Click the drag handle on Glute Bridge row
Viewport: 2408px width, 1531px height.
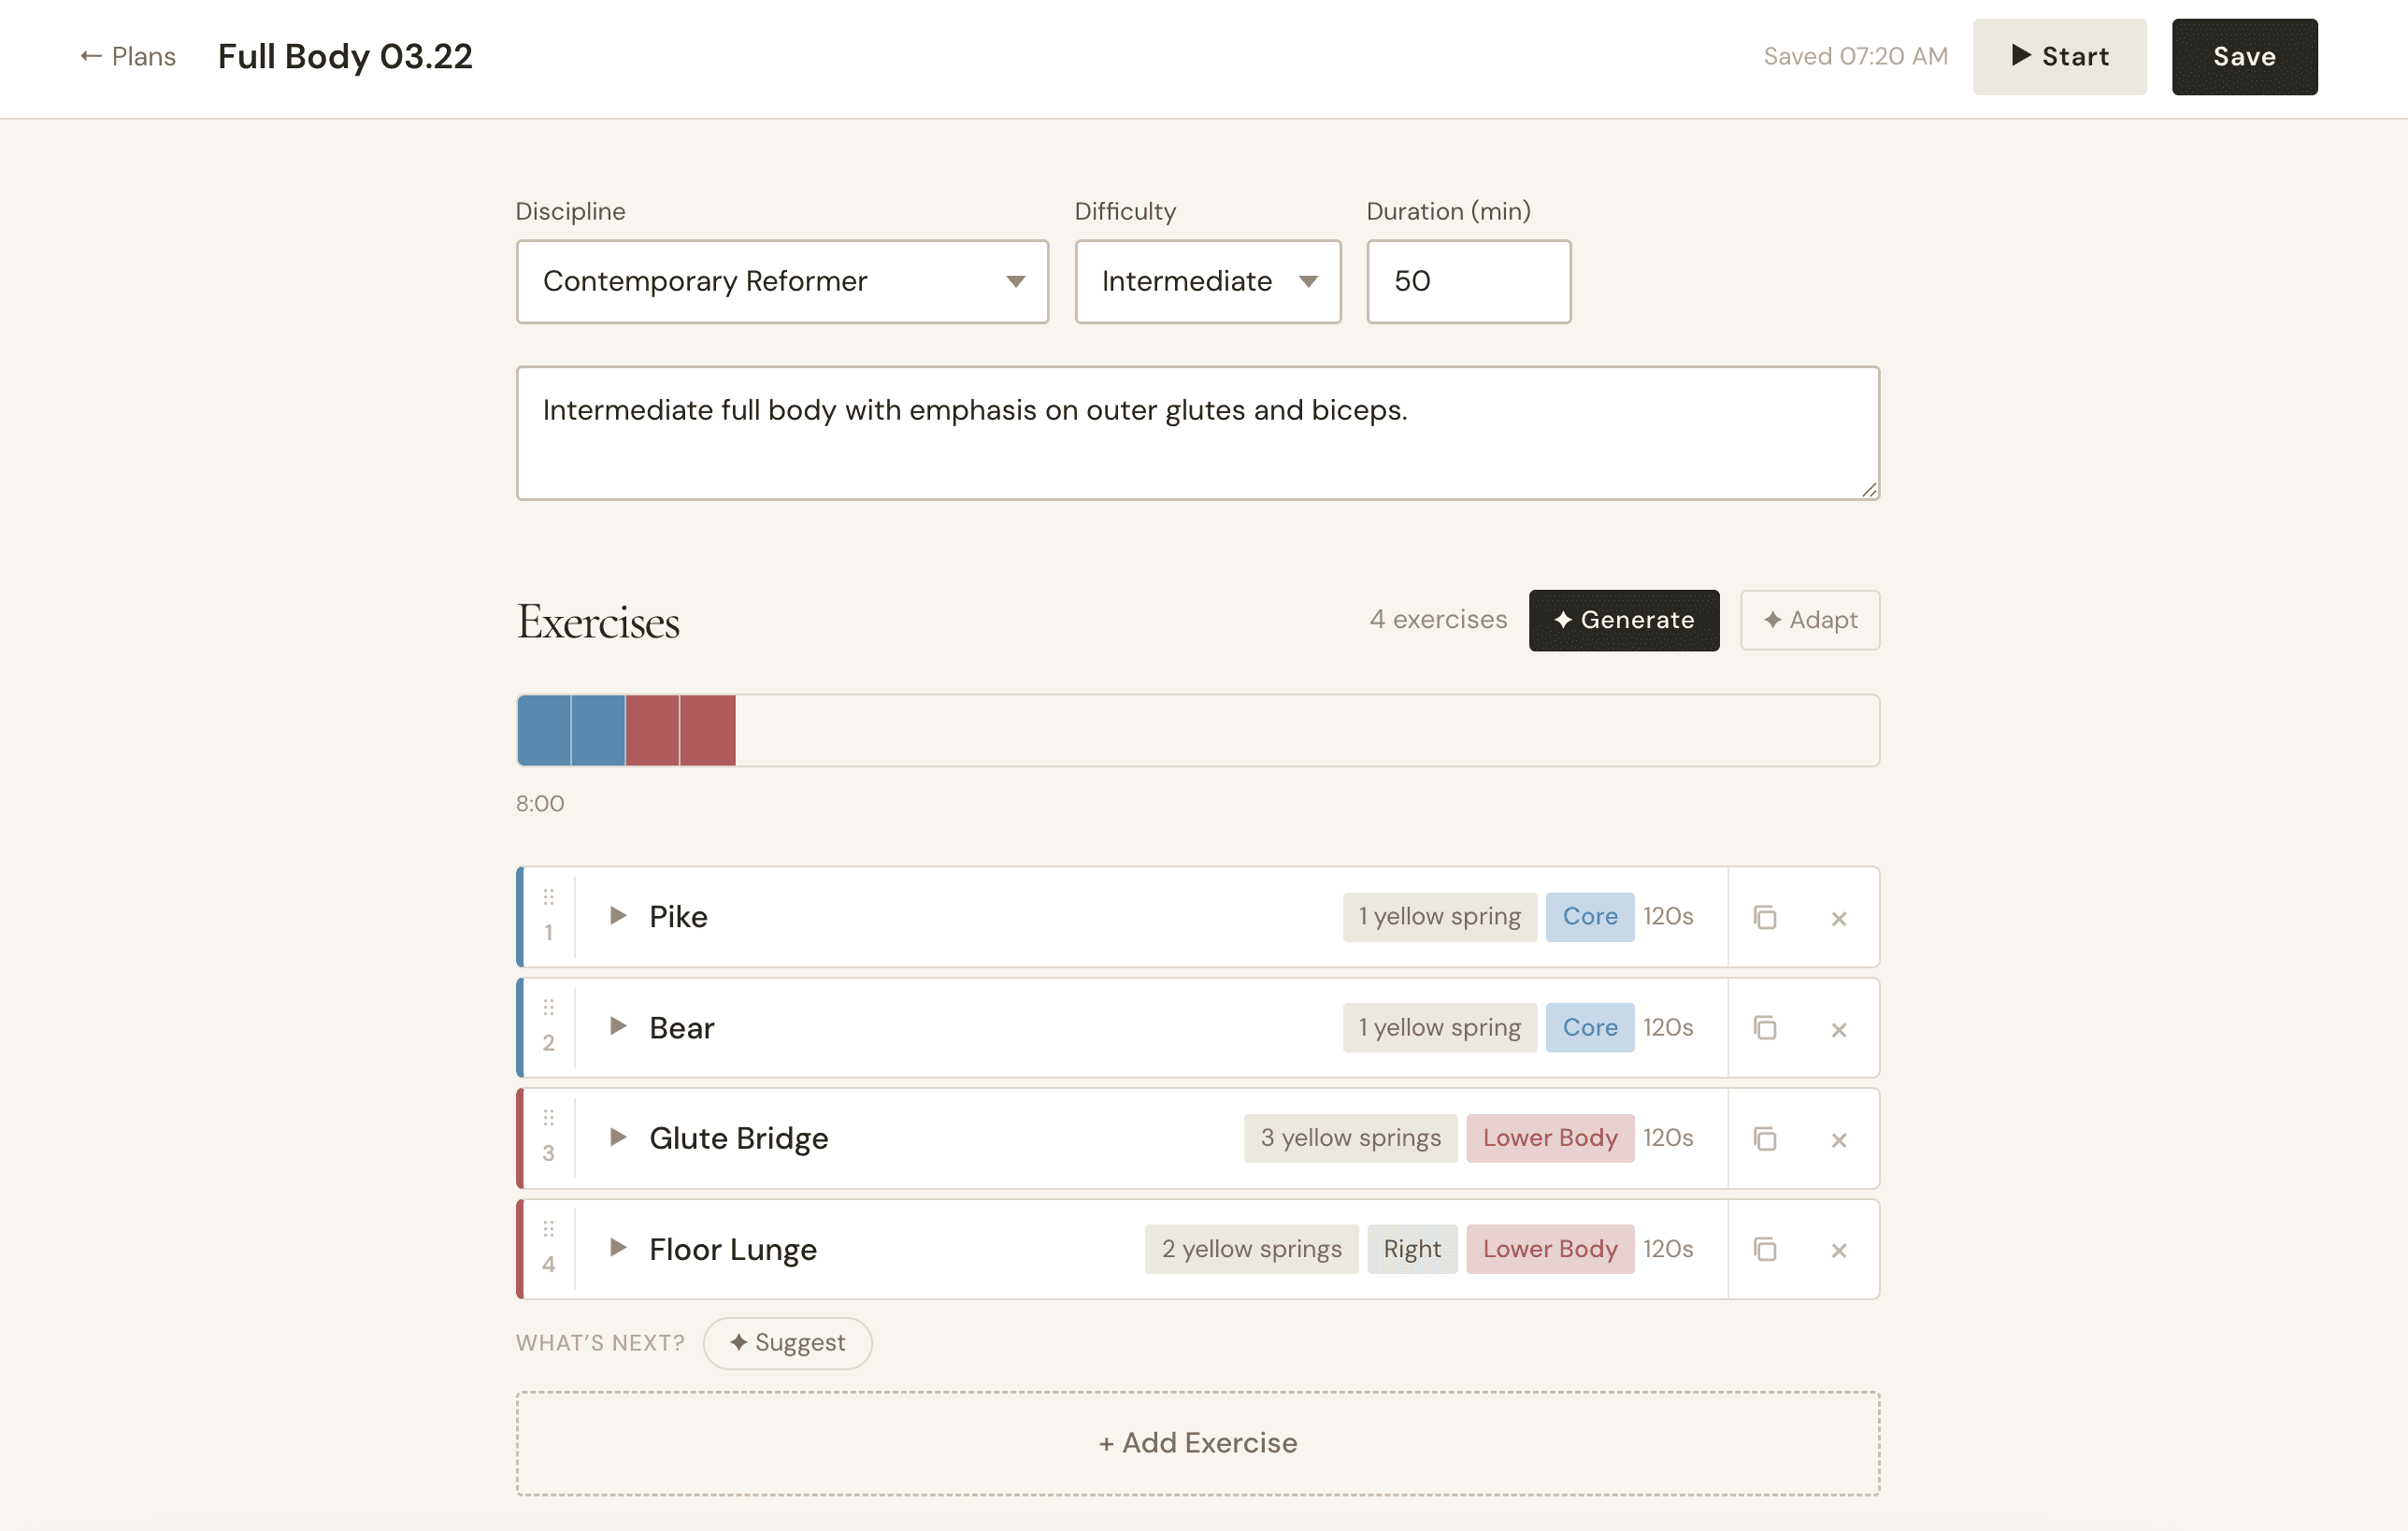548,1117
